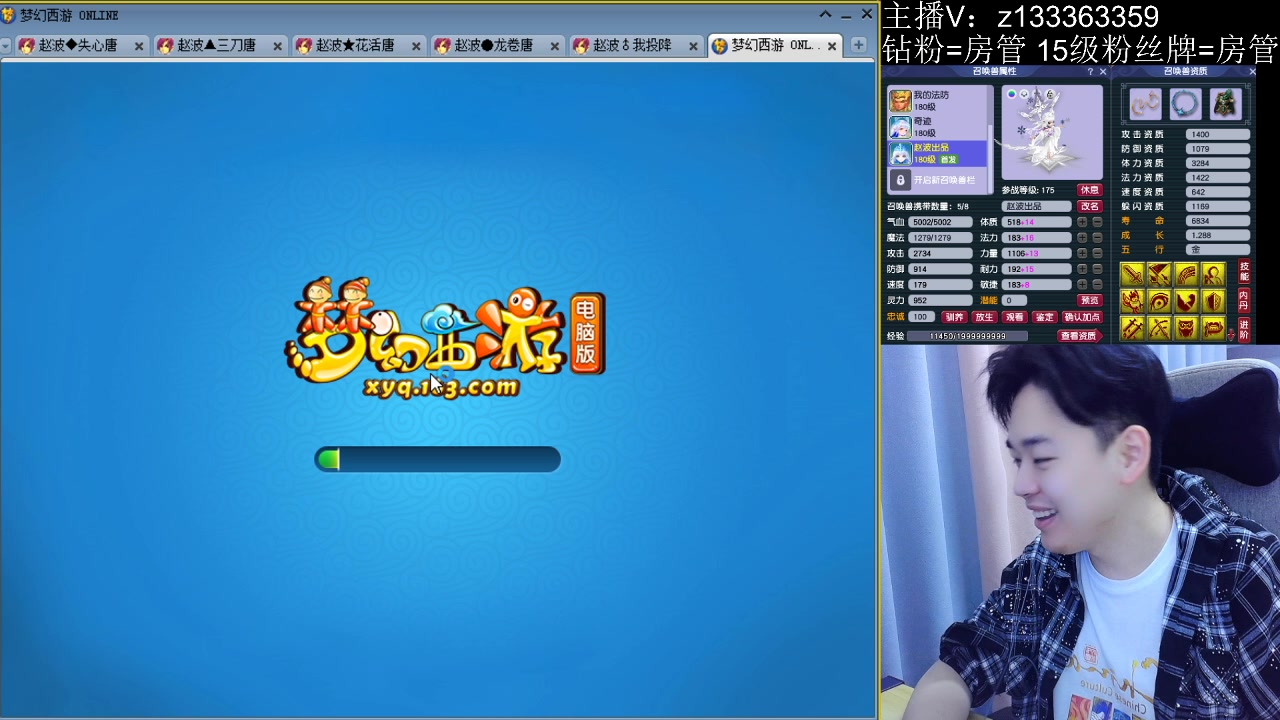Image resolution: width=1280 pixels, height=720 pixels.
Task: Switch to the 赵波★花活唐 tab
Action: pos(356,45)
